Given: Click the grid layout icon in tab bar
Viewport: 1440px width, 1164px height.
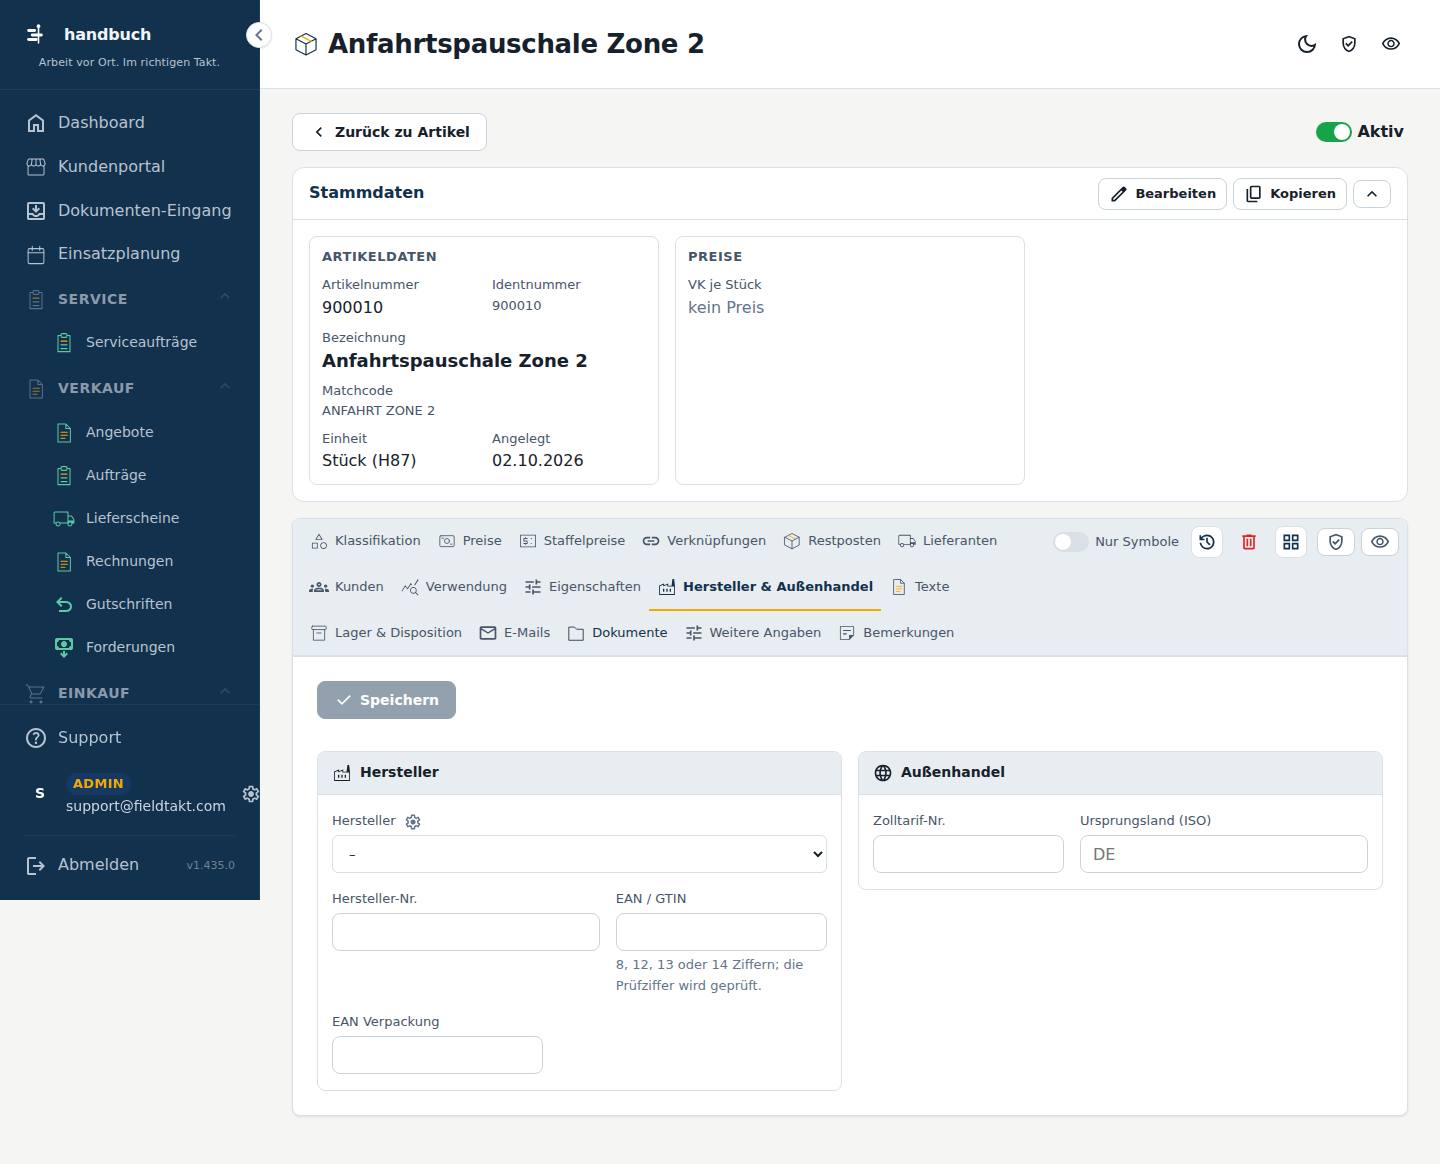Looking at the screenshot, I should point(1291,542).
